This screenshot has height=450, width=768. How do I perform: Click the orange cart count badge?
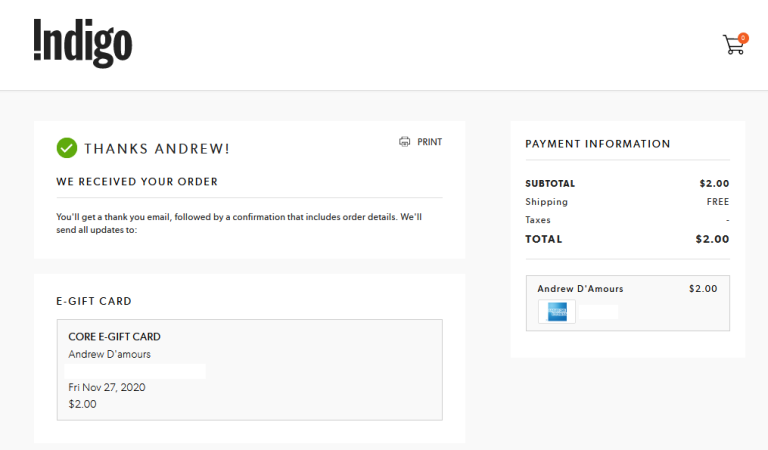(743, 38)
